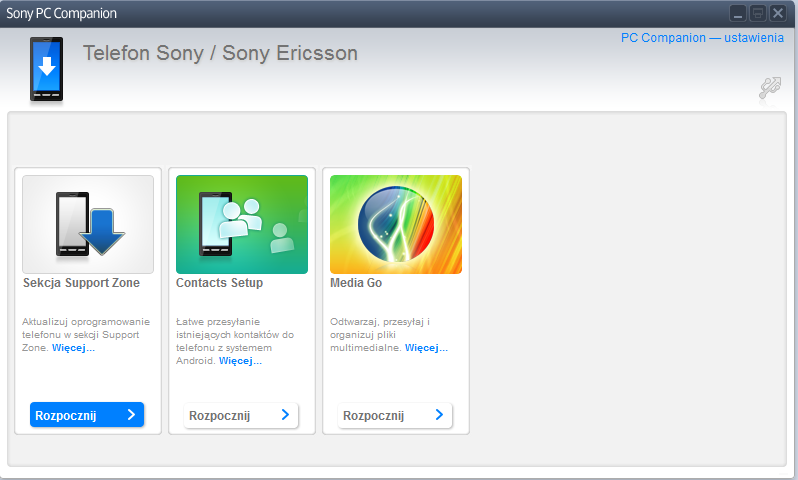Viewport: 798px width, 480px height.
Task: Maximize the Sony PC Companion window
Action: (758, 13)
